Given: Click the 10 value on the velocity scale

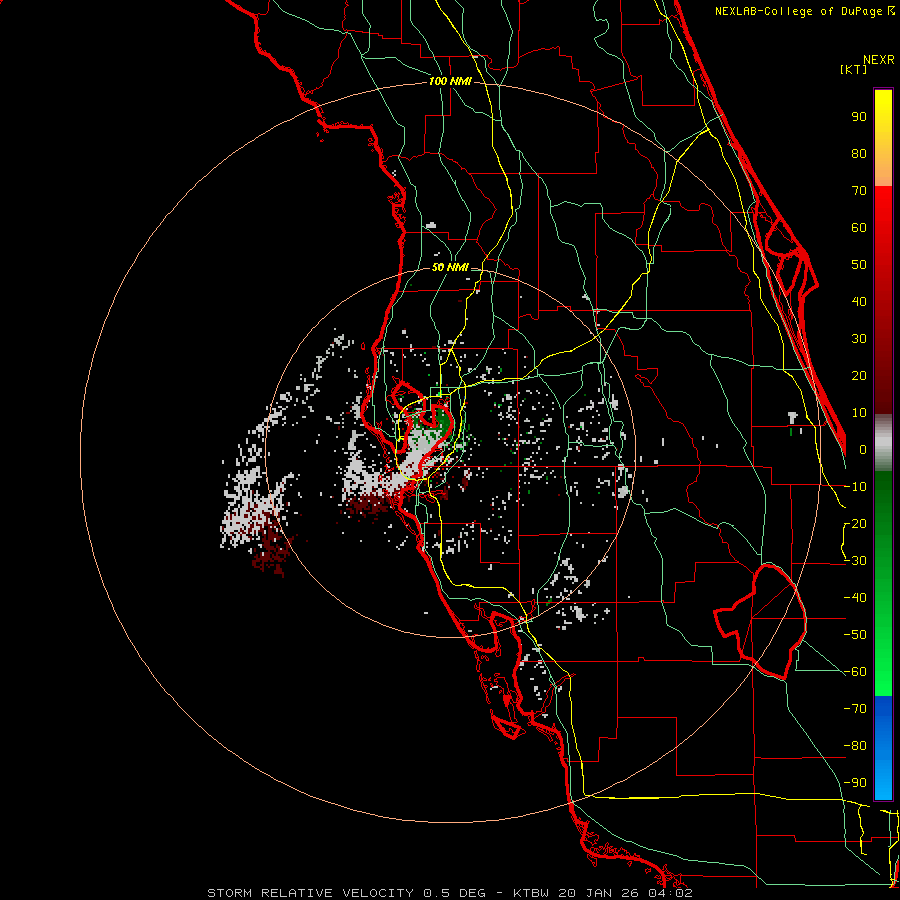Looking at the screenshot, I should click(859, 413).
